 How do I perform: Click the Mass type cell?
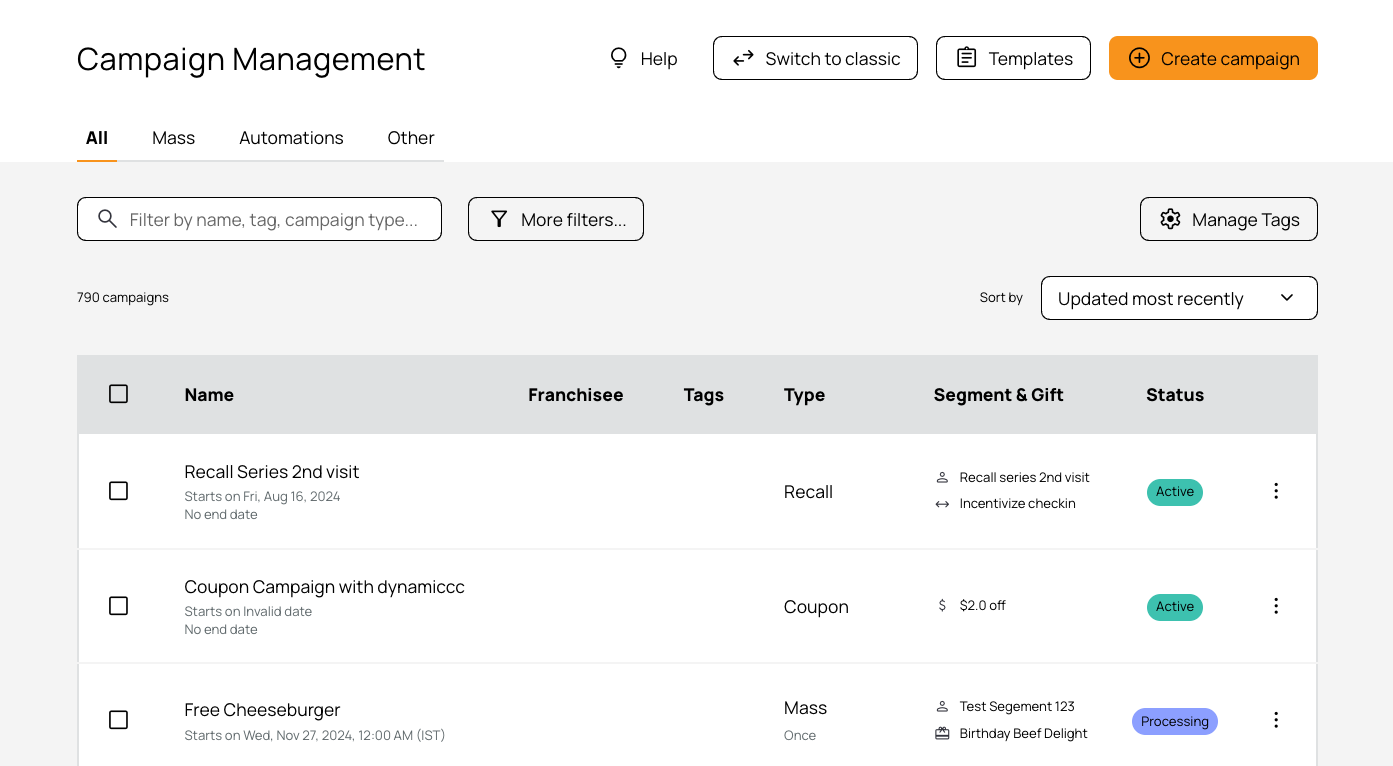click(805, 708)
